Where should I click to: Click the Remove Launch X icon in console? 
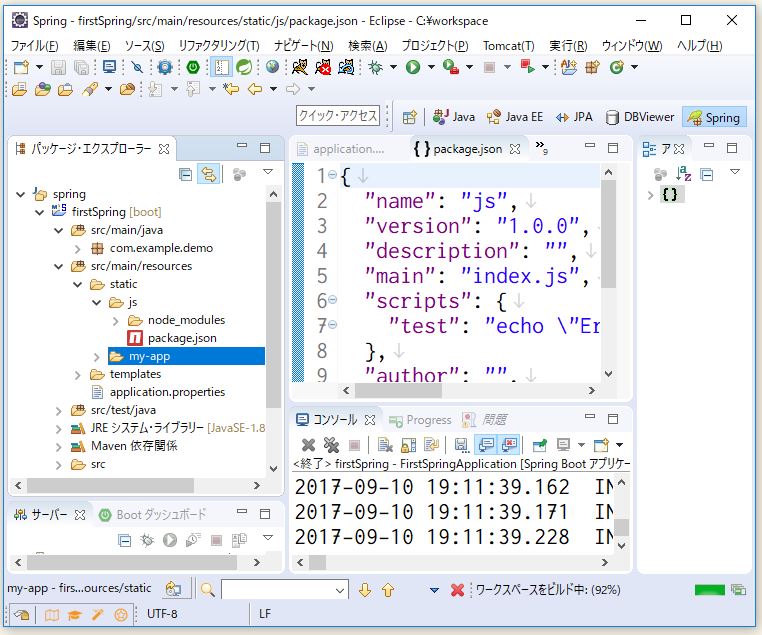coord(308,445)
